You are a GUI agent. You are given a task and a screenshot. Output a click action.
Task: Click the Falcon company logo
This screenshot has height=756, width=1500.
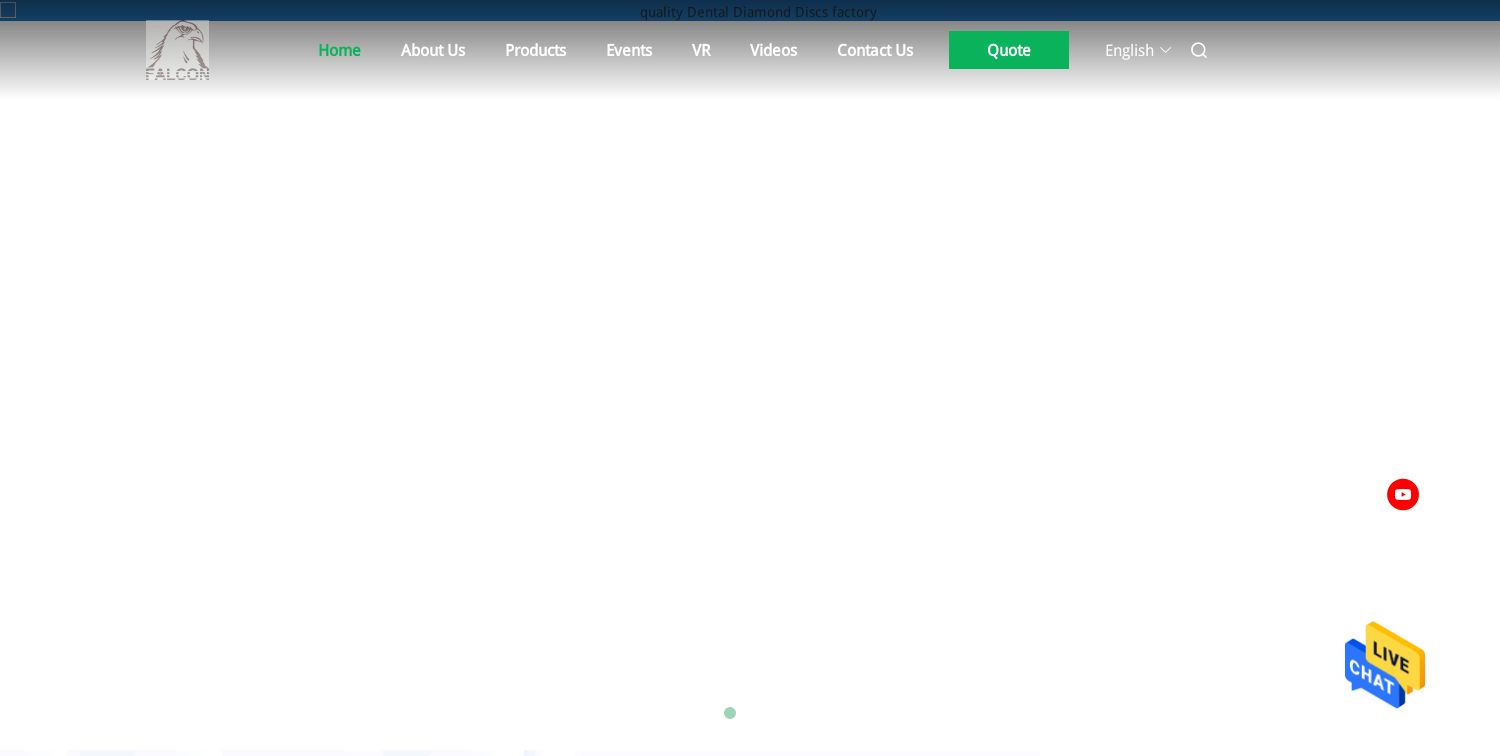pos(177,50)
